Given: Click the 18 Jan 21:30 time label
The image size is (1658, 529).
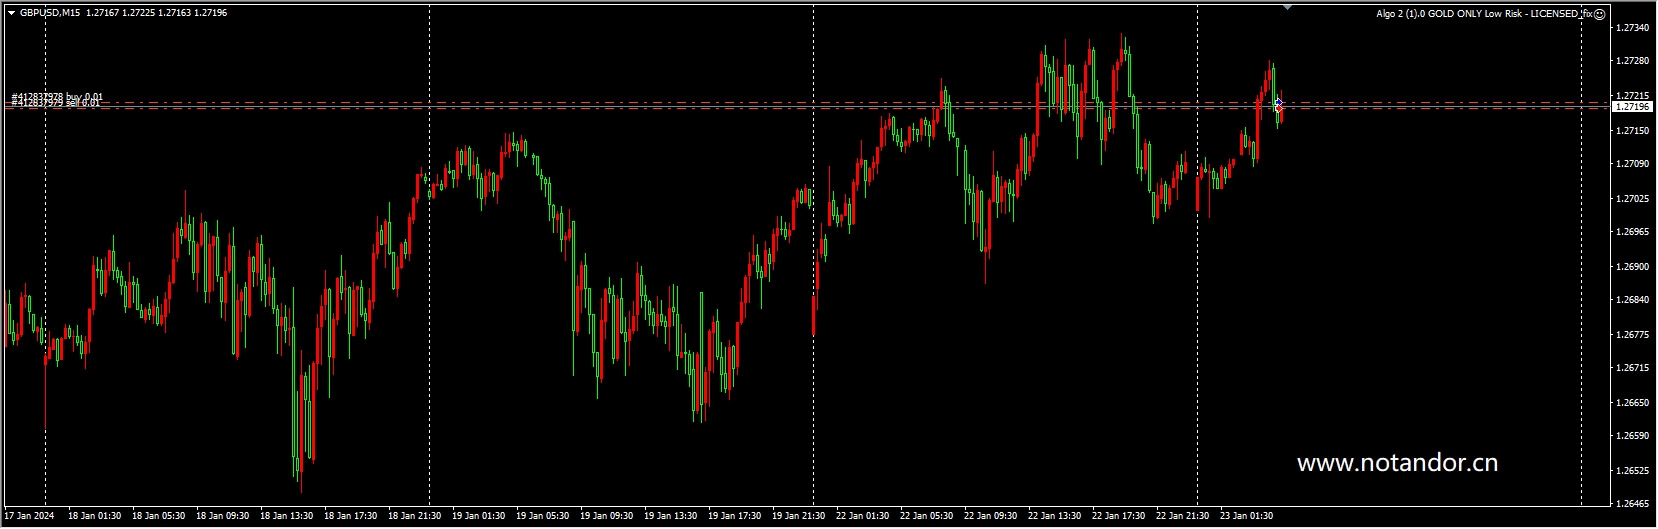Looking at the screenshot, I should click(x=414, y=516).
